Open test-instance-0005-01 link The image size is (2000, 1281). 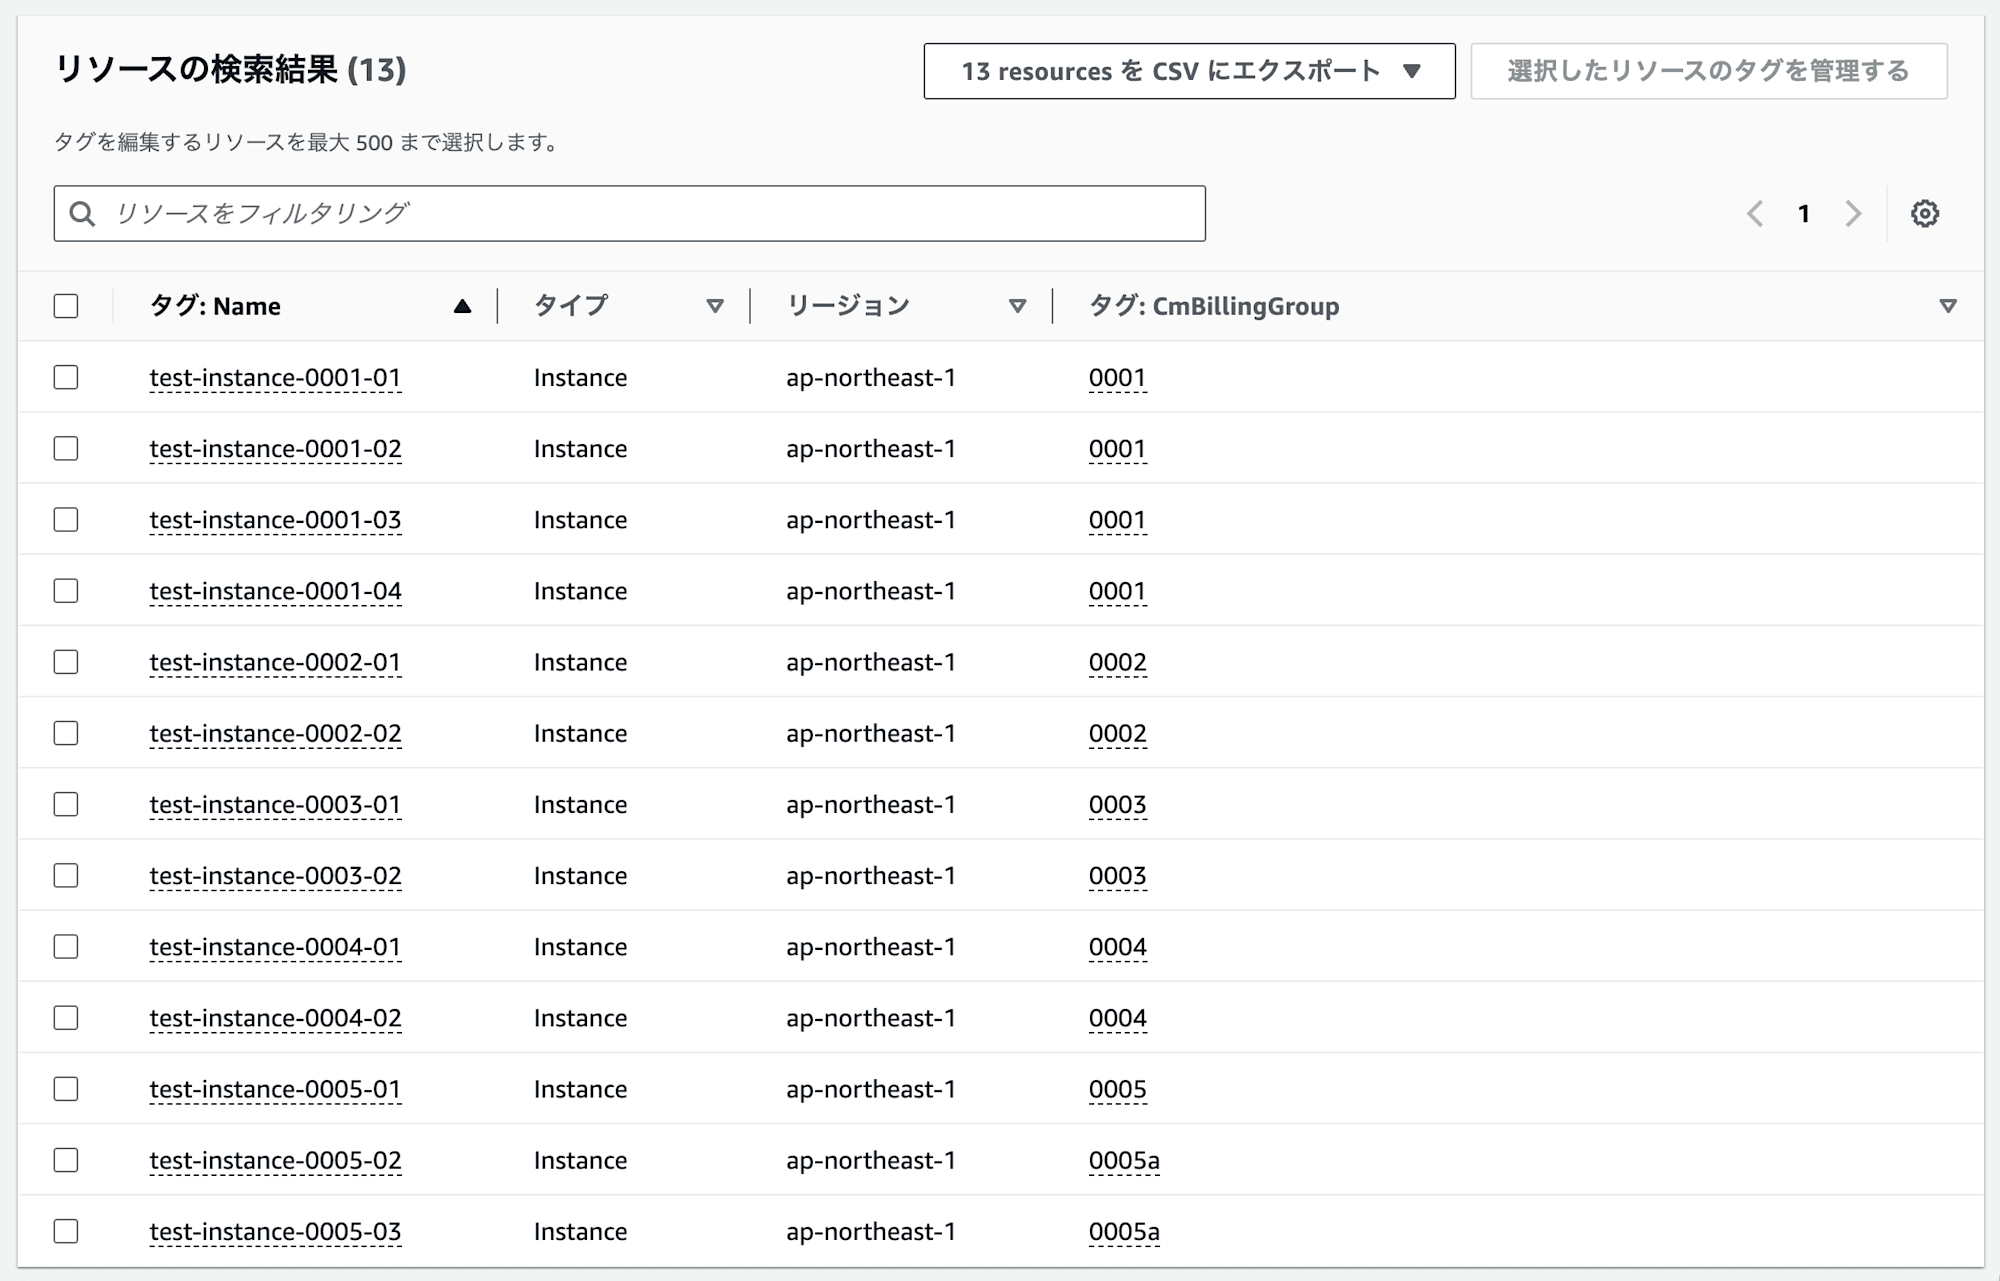point(275,1089)
